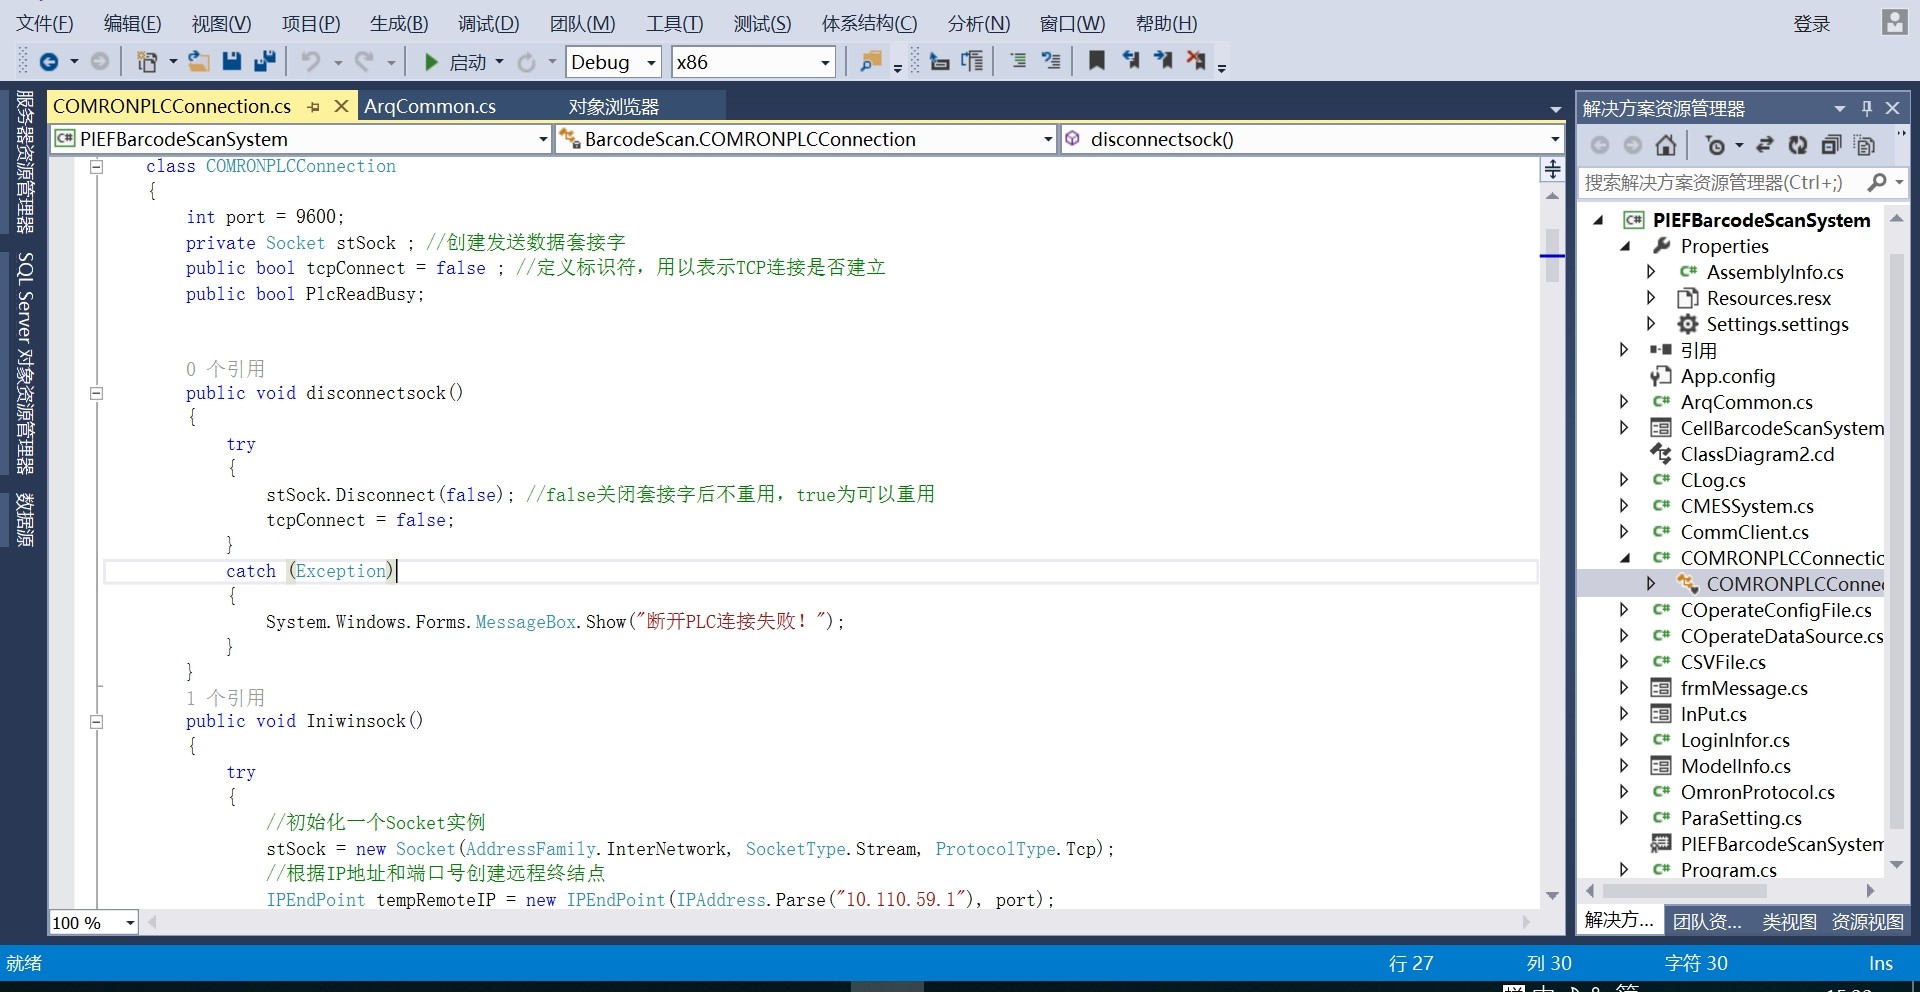The image size is (1920, 992).
Task: Expand the ArqCommon.cs tree node
Action: (x=1625, y=402)
